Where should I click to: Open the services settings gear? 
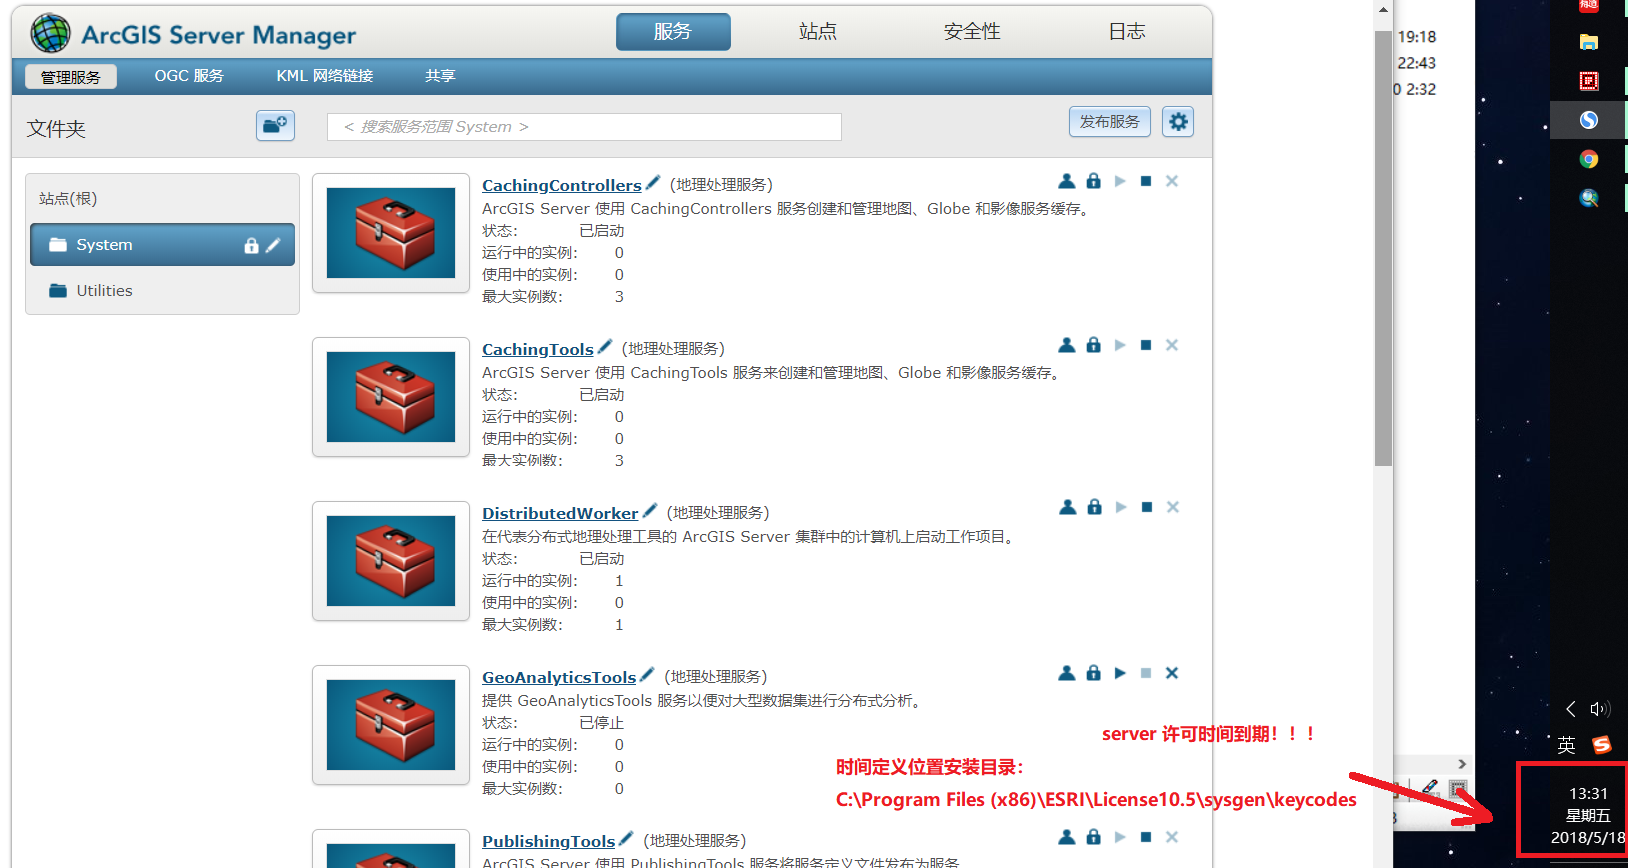pos(1178,122)
